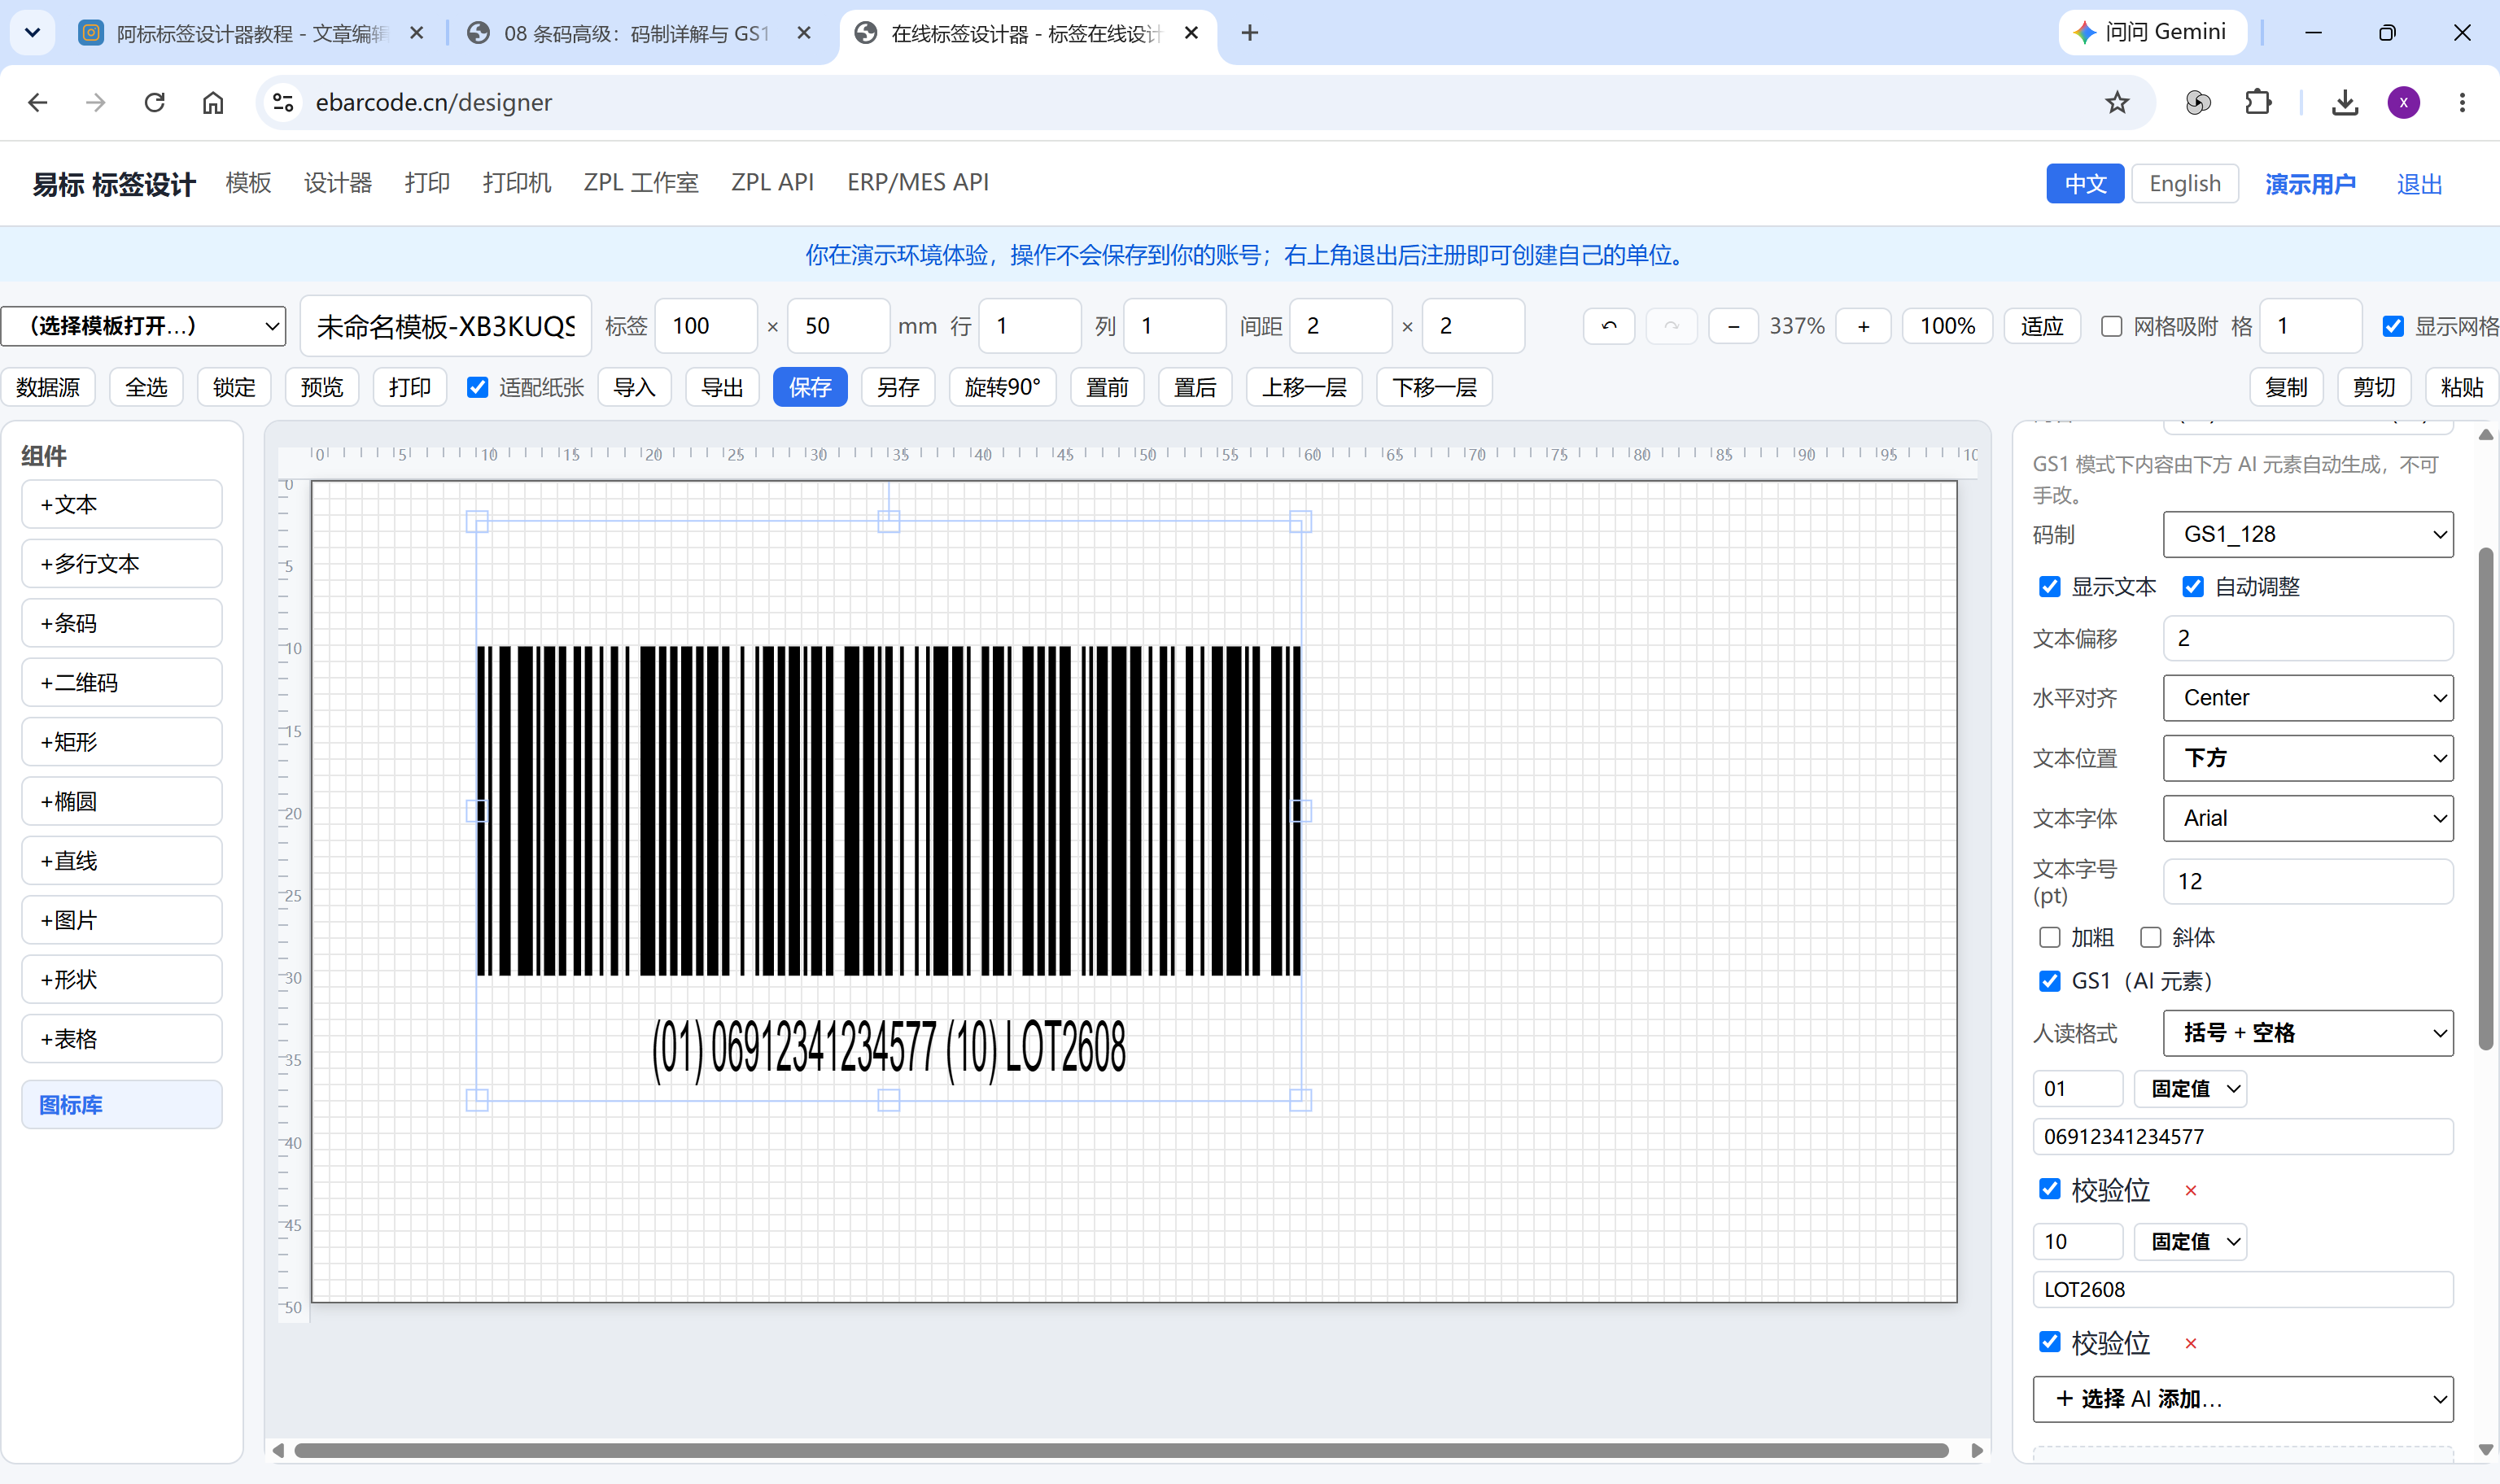Add a barcode with +条码 button
This screenshot has height=1484, width=2500.
(x=121, y=623)
